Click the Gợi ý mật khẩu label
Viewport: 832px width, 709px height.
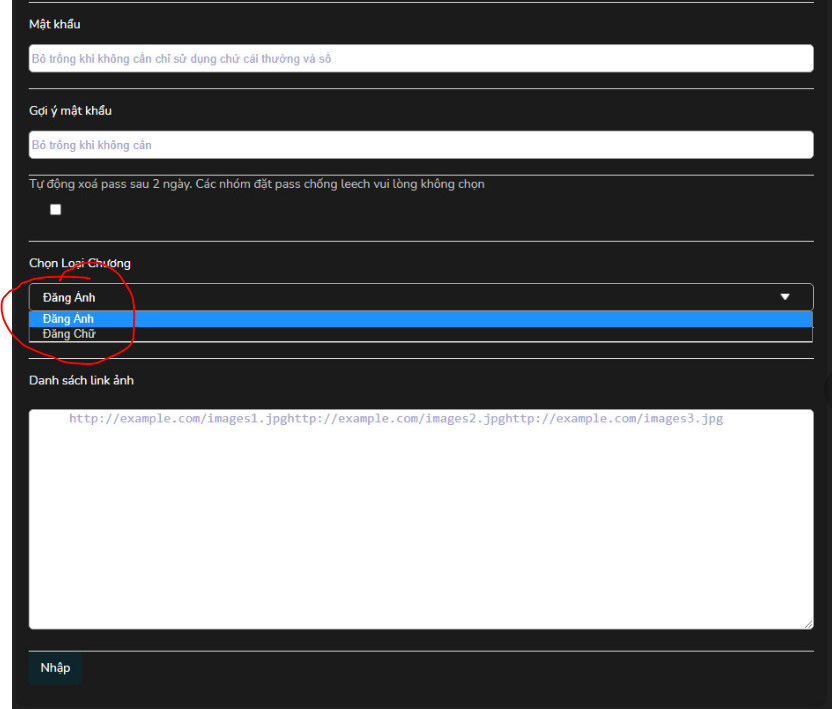pyautogui.click(x=70, y=110)
